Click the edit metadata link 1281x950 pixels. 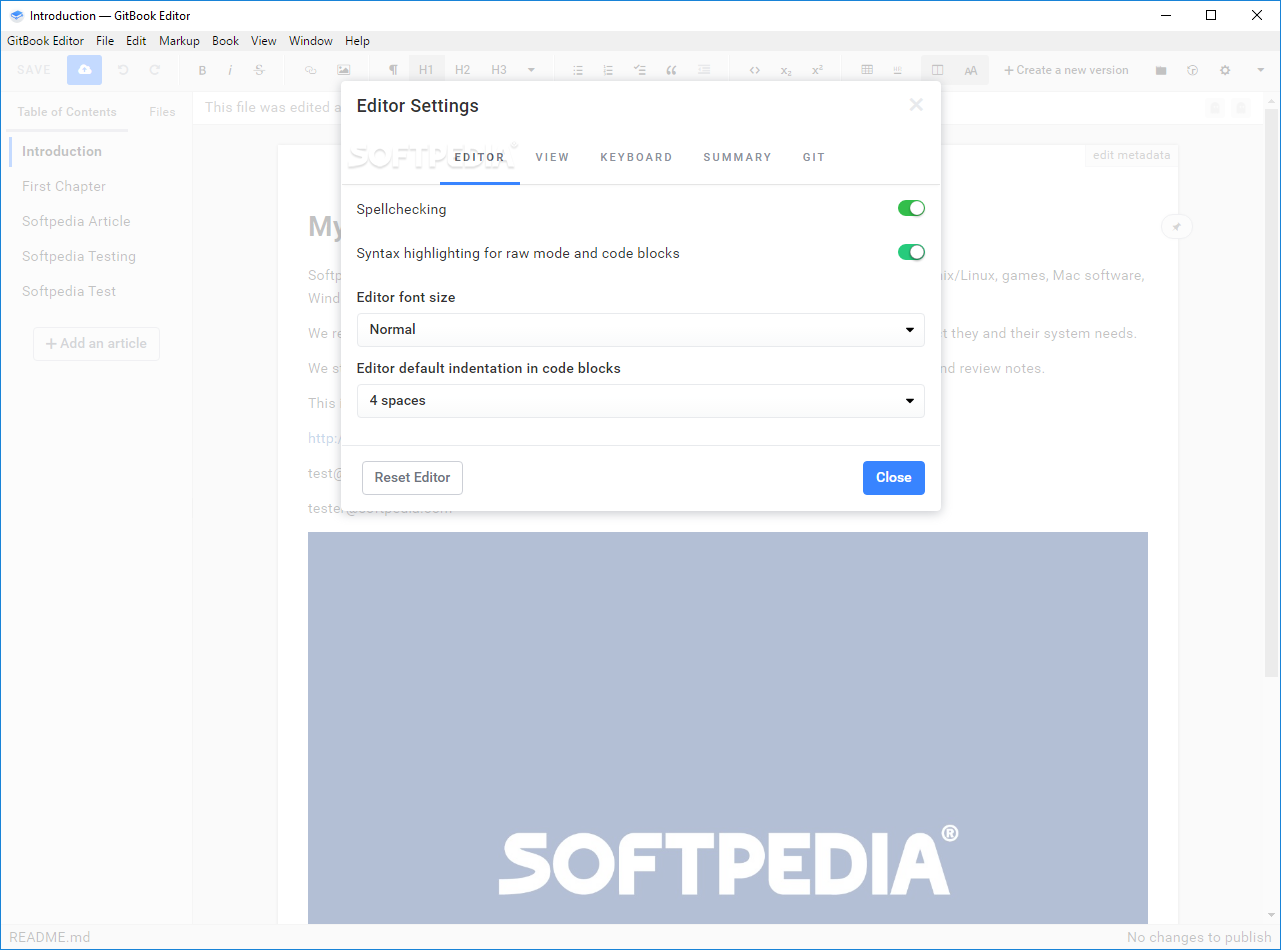coord(1131,155)
